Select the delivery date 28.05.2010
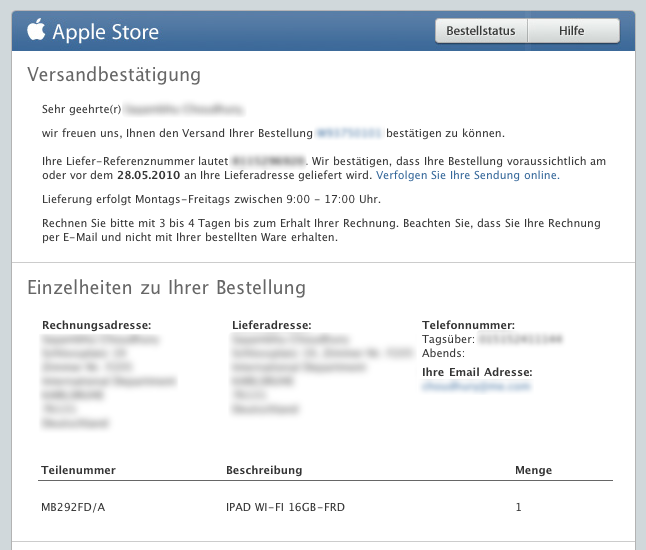 pyautogui.click(x=149, y=175)
